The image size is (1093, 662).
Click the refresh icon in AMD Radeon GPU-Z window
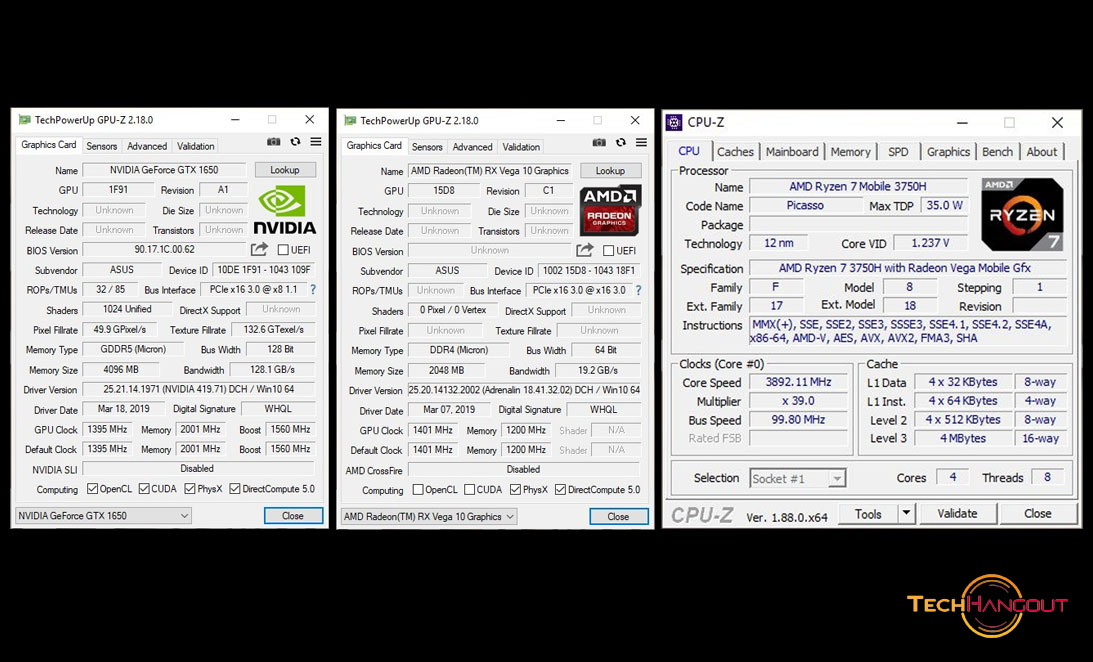point(621,142)
